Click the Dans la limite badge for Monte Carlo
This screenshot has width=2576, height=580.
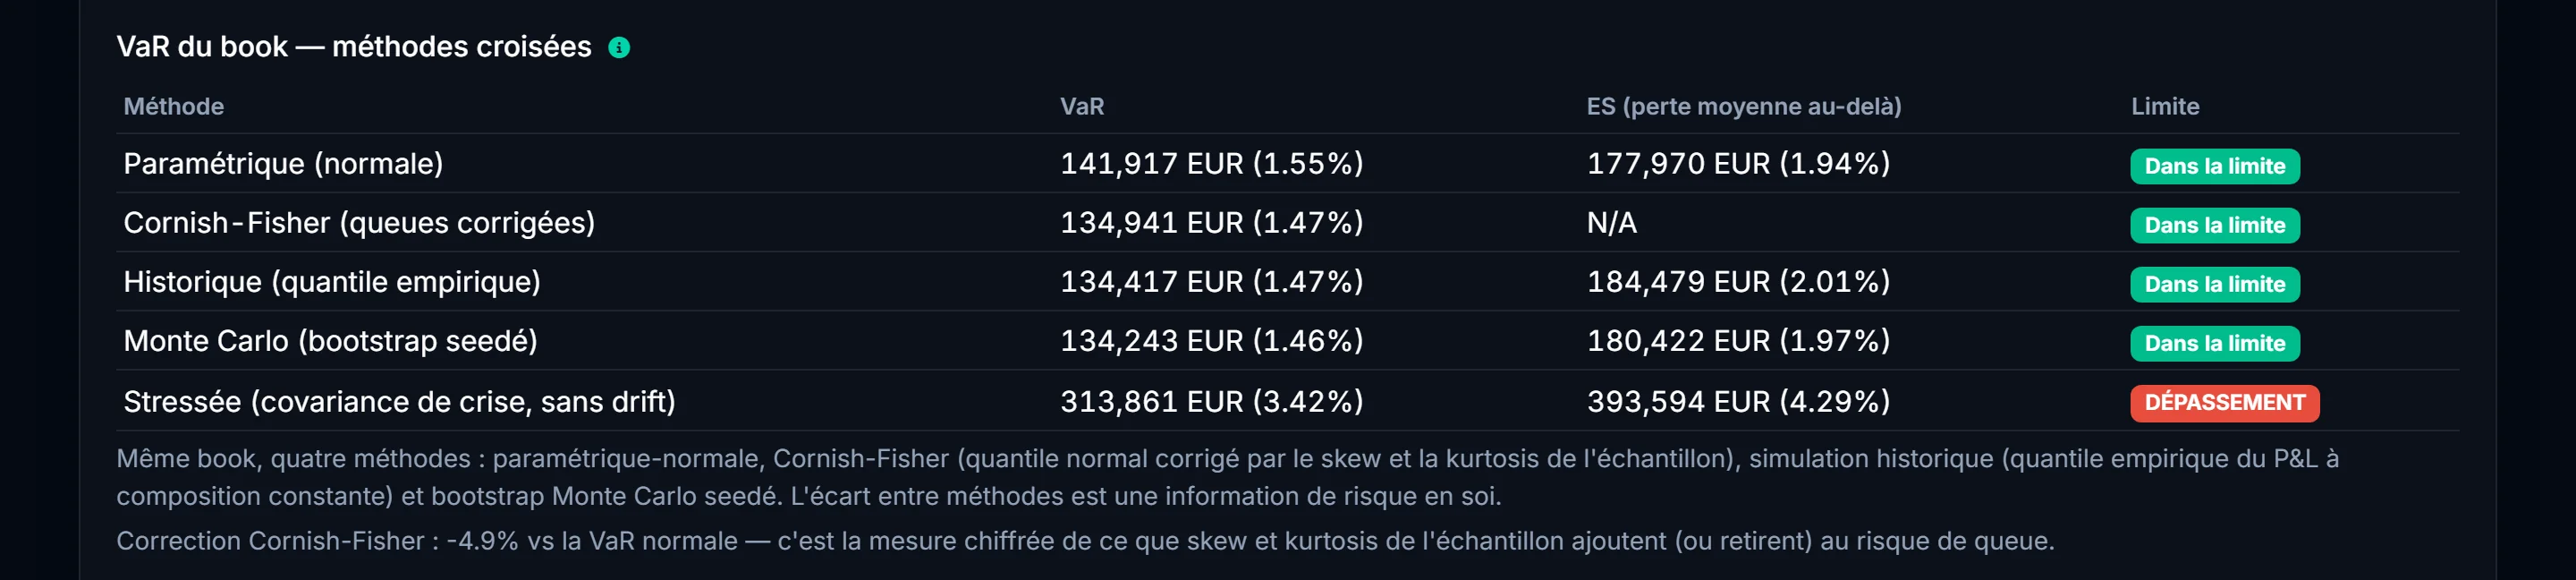pyautogui.click(x=2214, y=343)
